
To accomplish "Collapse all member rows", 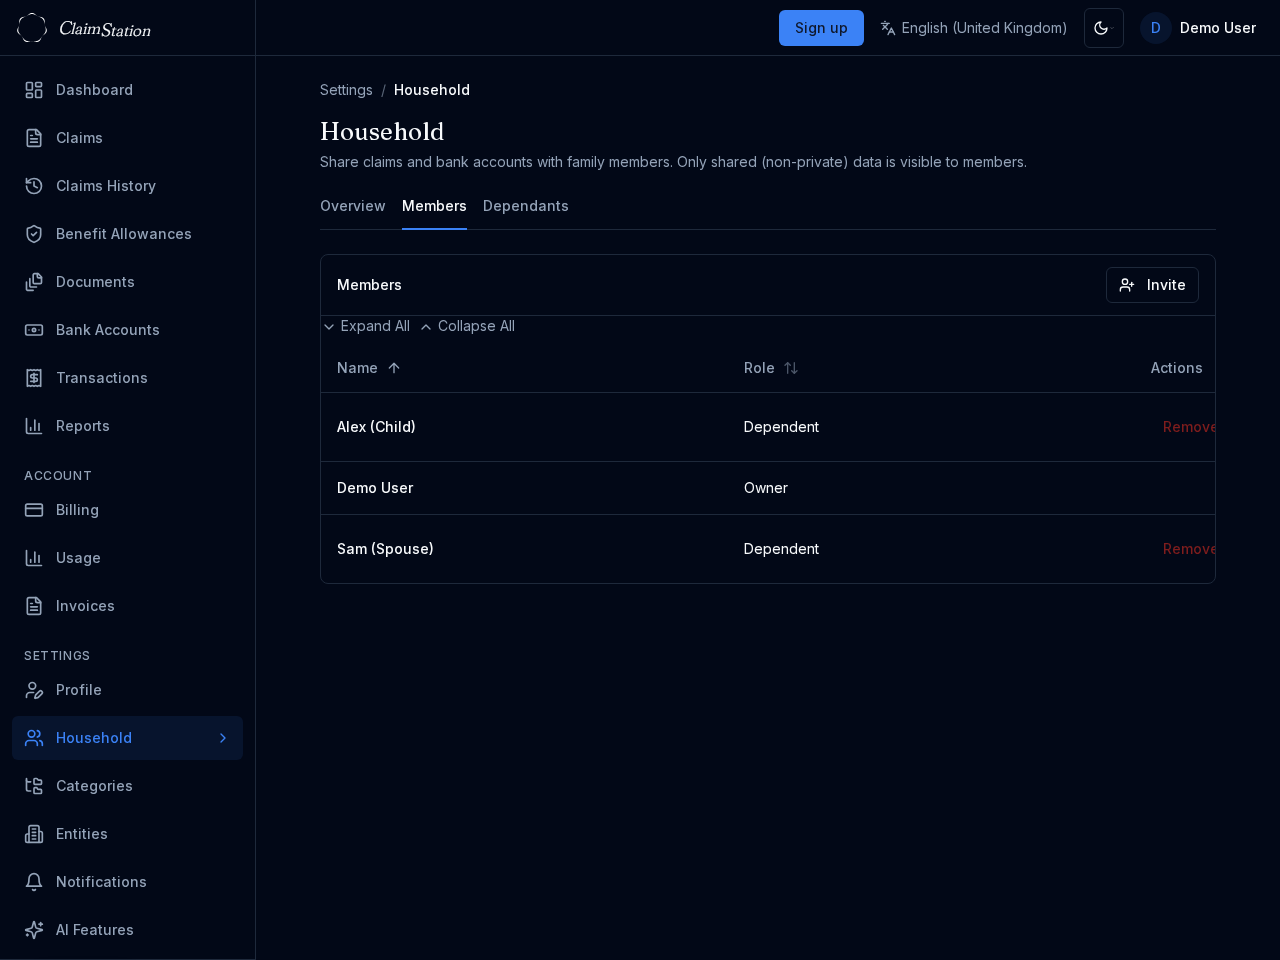I will (x=467, y=326).
